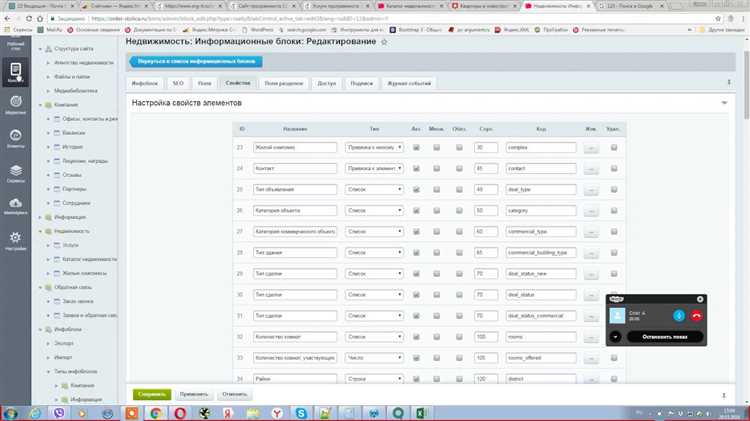The height and width of the screenshot is (421, 750).
Task: Open Opera browser from taskbar
Action: pos(180,413)
